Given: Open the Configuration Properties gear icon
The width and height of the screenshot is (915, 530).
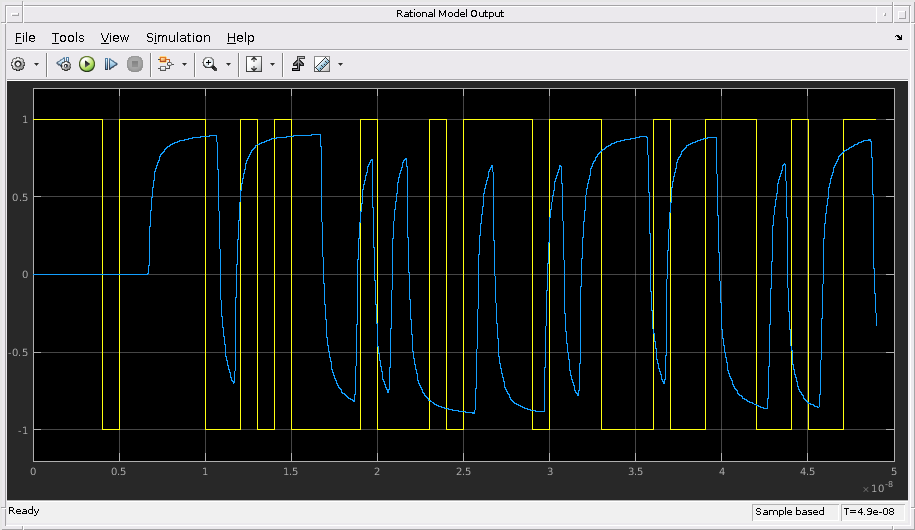Looking at the screenshot, I should pos(18,64).
